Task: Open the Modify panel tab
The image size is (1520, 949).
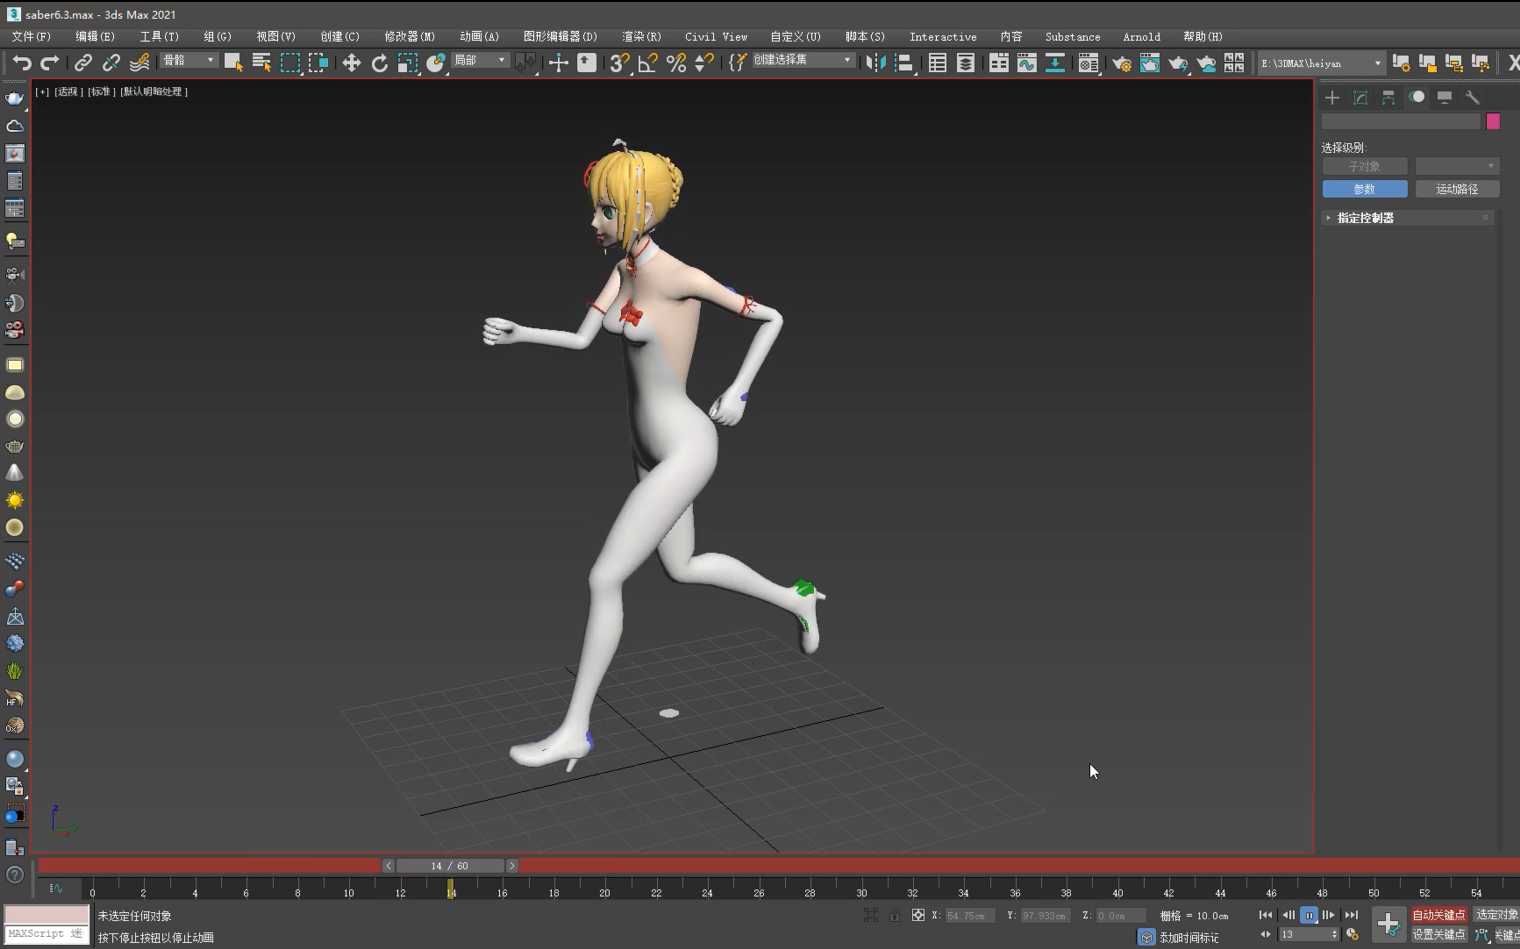Action: pos(1360,97)
